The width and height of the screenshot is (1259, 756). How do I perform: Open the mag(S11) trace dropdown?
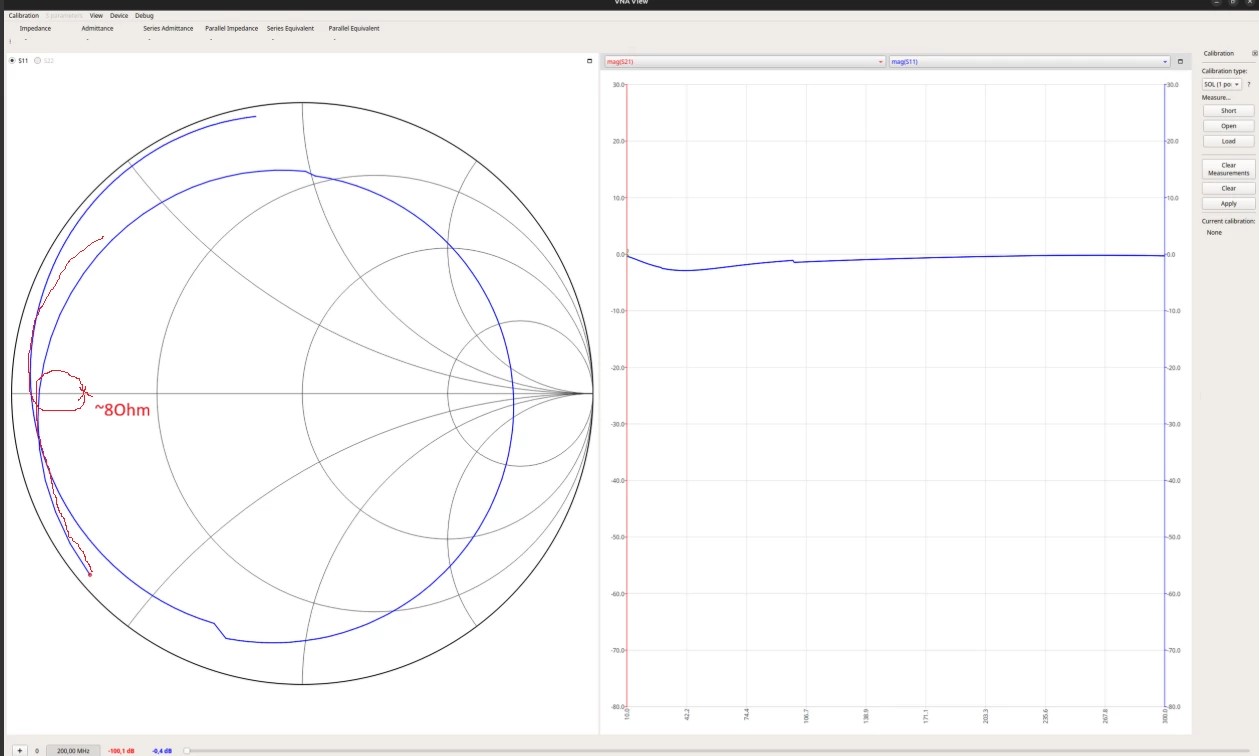(1029, 62)
